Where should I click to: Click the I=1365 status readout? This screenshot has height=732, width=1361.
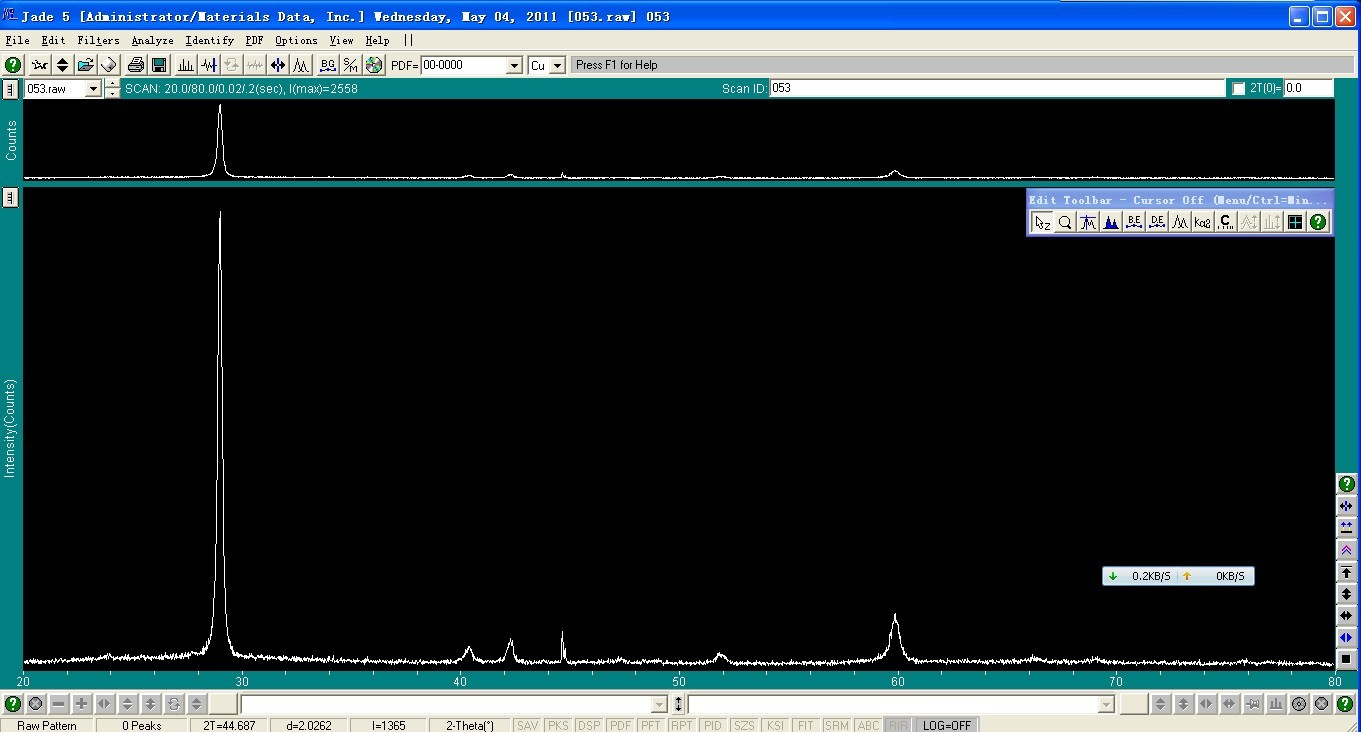point(389,725)
